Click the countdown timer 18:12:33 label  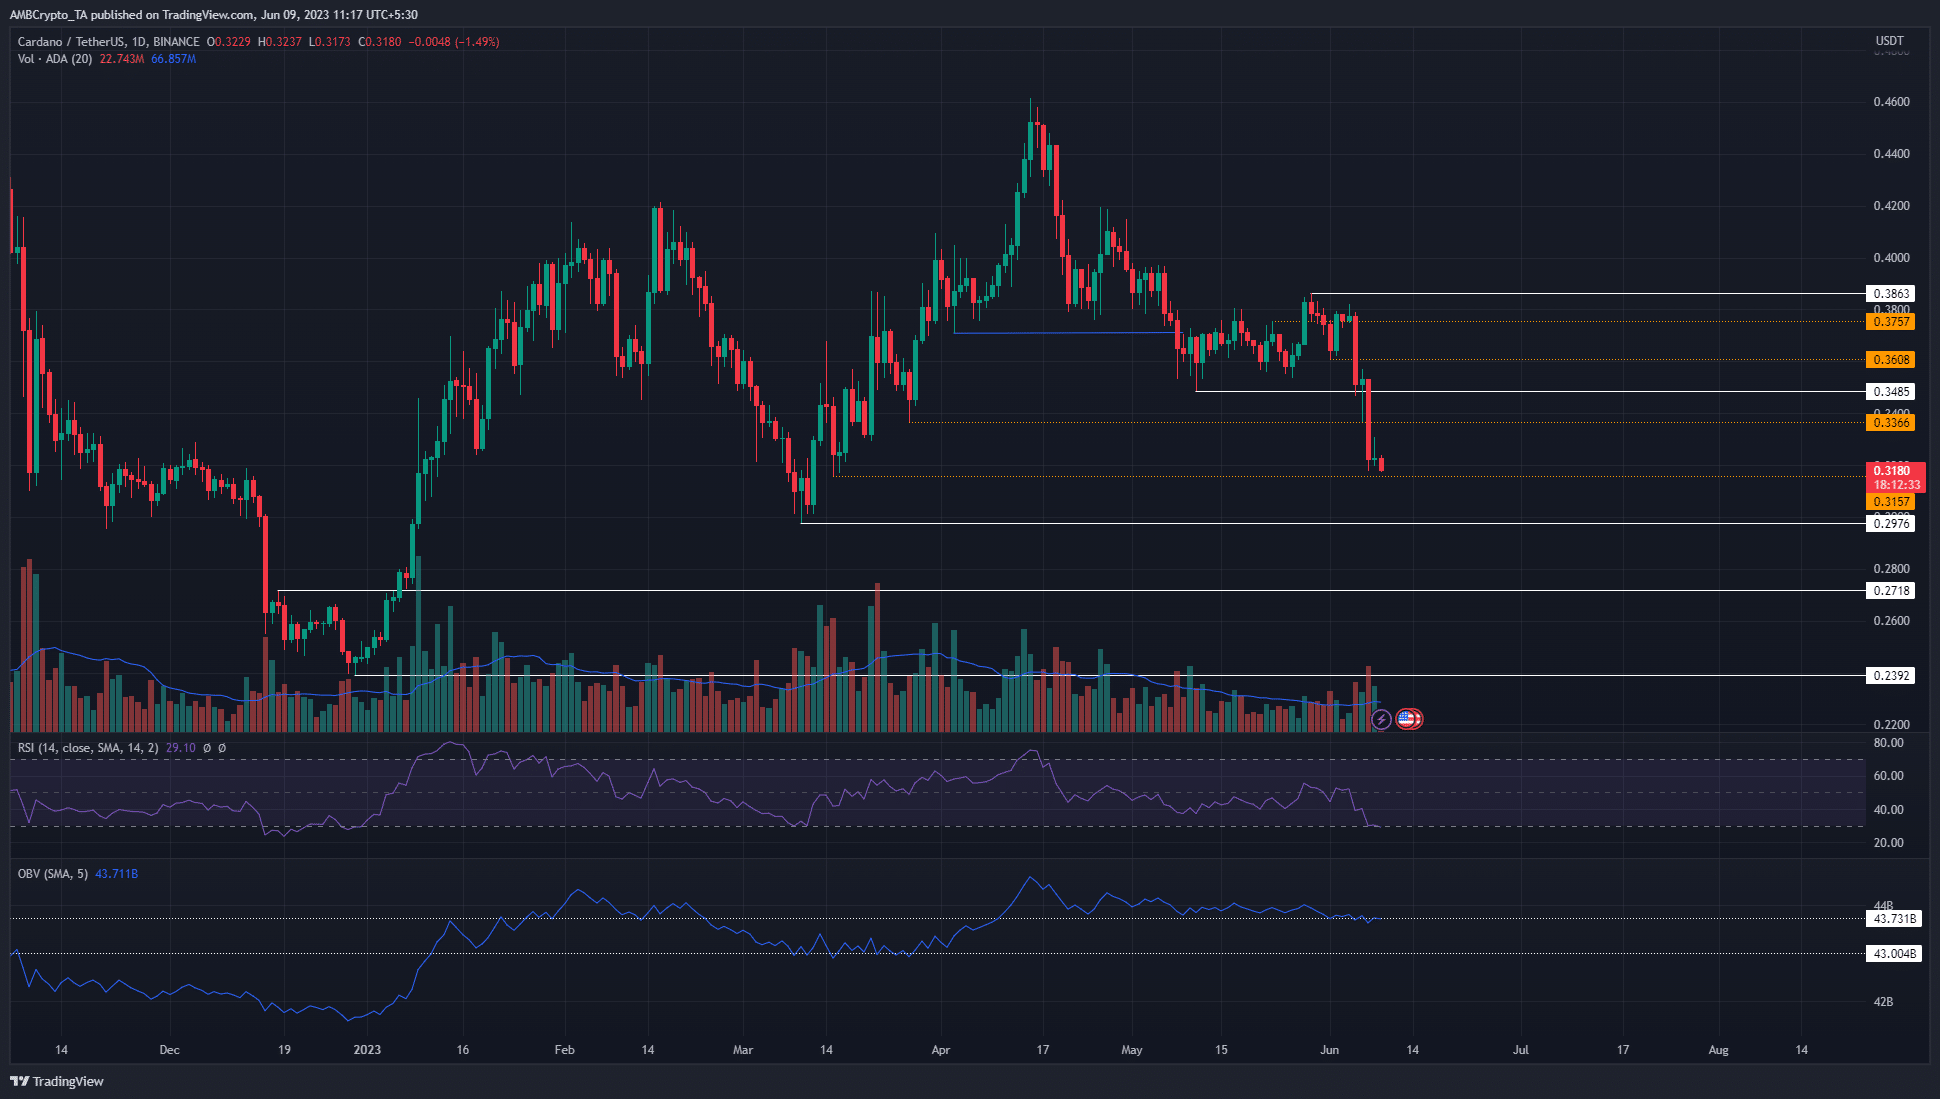coord(1896,485)
